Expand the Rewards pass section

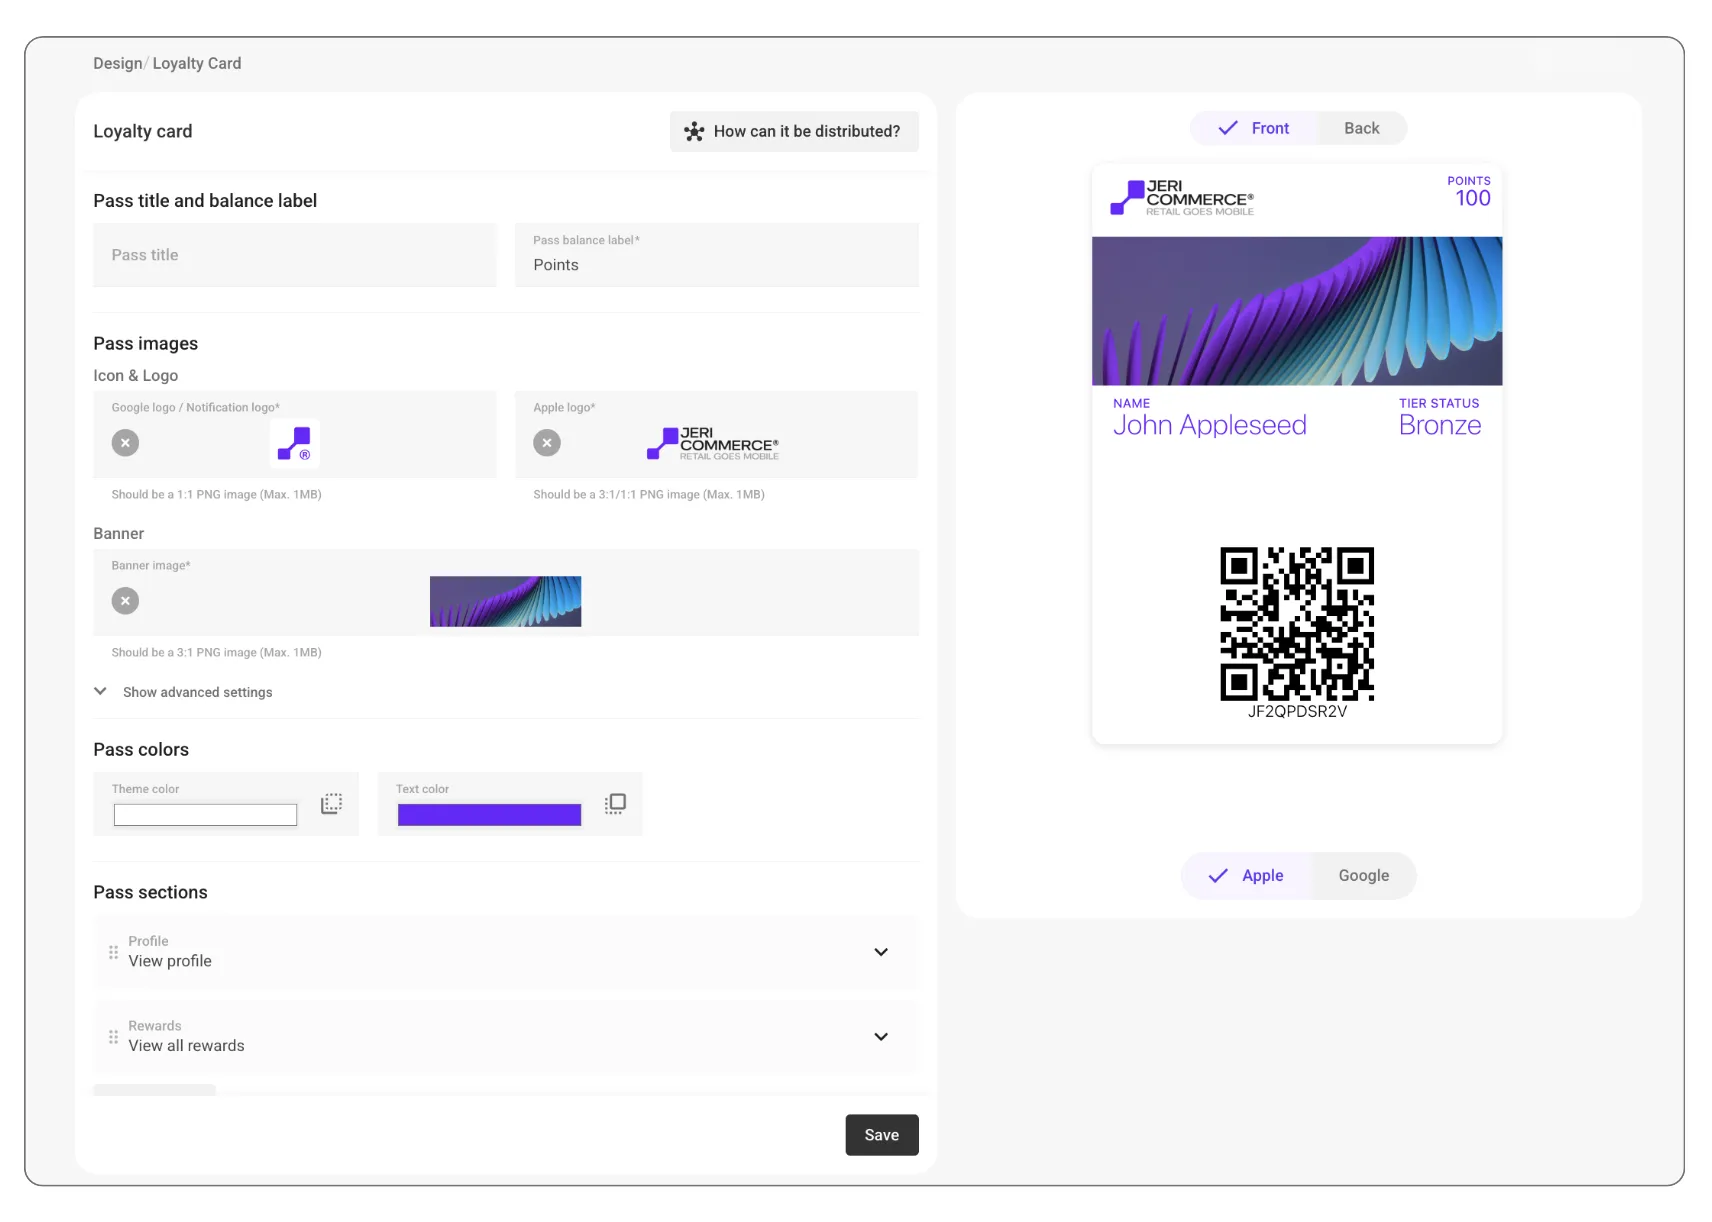coord(880,1037)
